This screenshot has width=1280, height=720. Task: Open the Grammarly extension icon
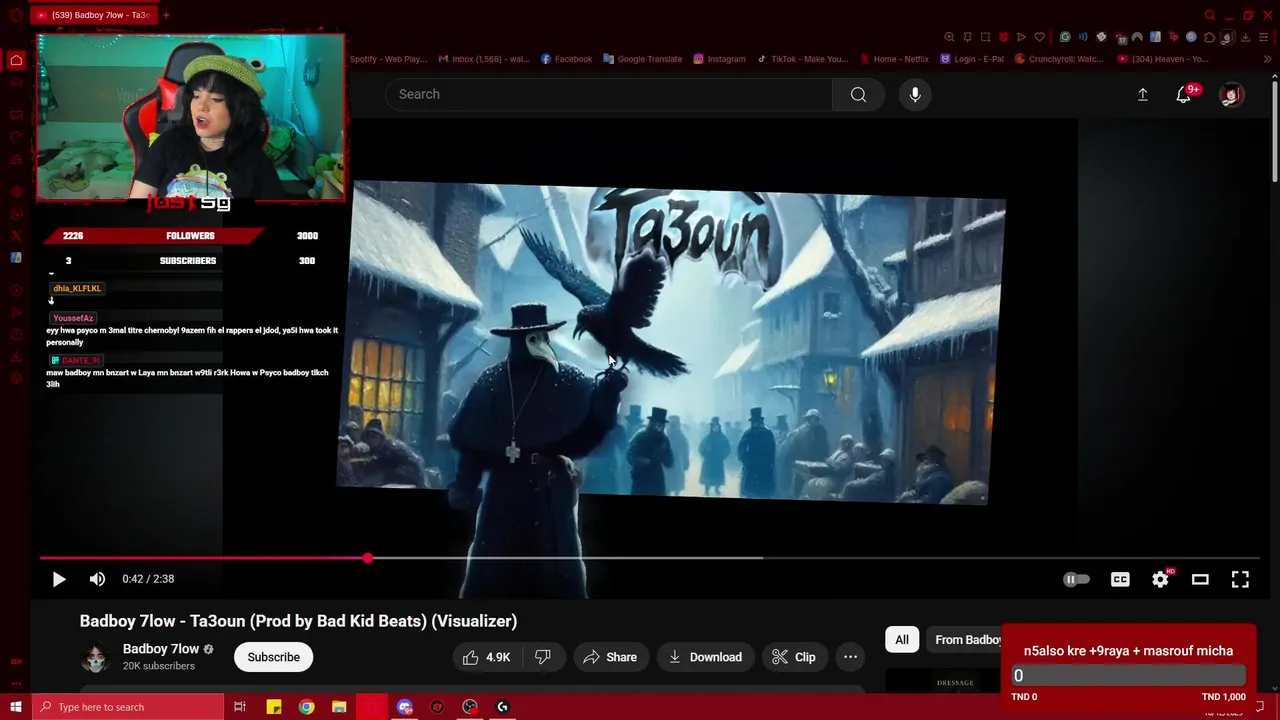1065,37
